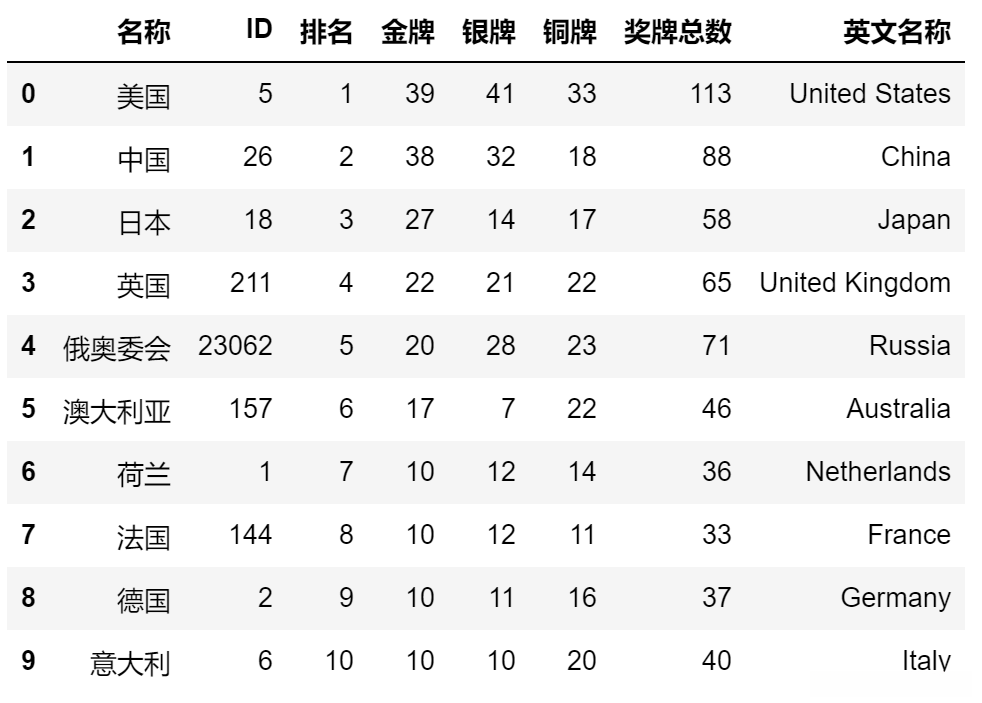Screen dimensions: 982x703
Task: Click the 美国 name cell
Action: pos(143,95)
